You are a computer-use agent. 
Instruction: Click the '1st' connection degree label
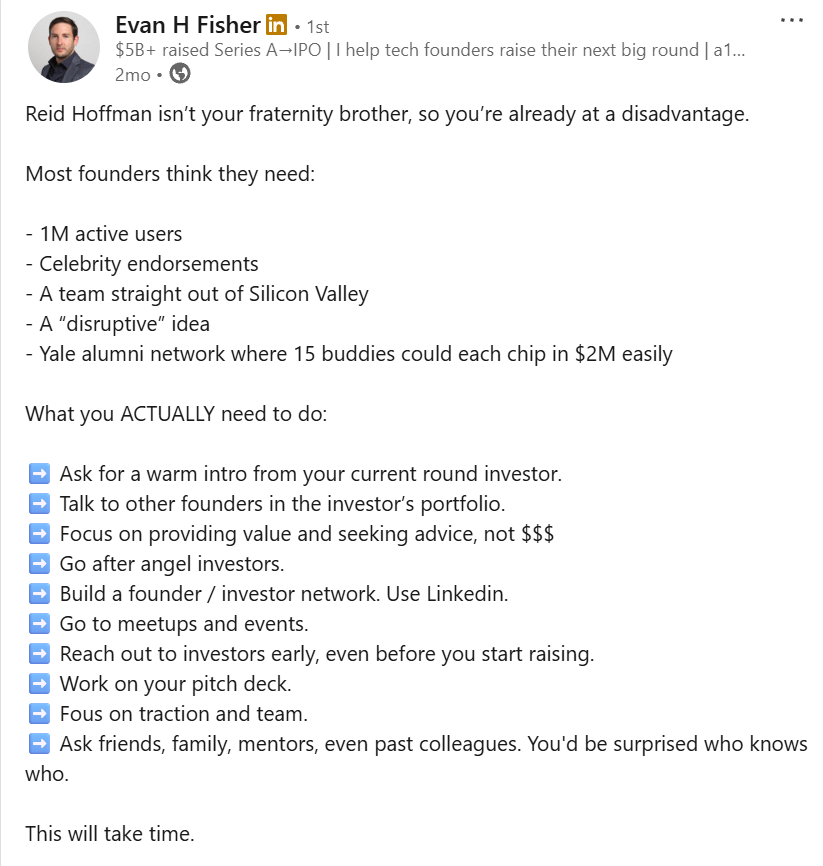(x=320, y=24)
